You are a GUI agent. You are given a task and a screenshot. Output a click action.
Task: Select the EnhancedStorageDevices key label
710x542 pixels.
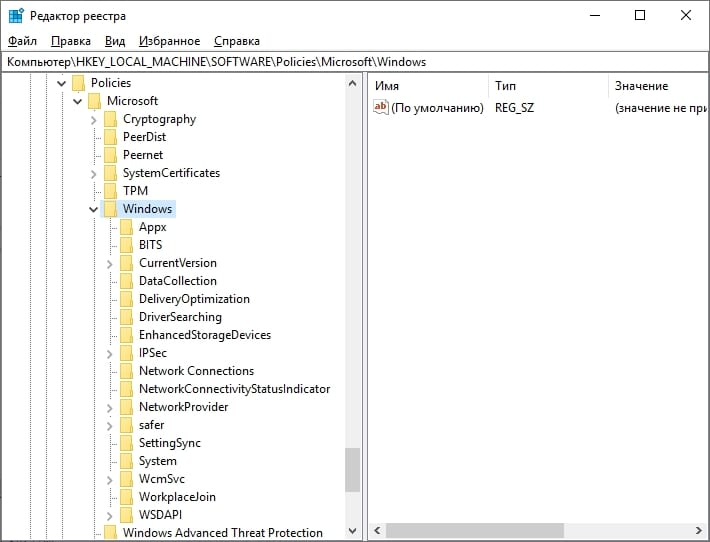[205, 335]
